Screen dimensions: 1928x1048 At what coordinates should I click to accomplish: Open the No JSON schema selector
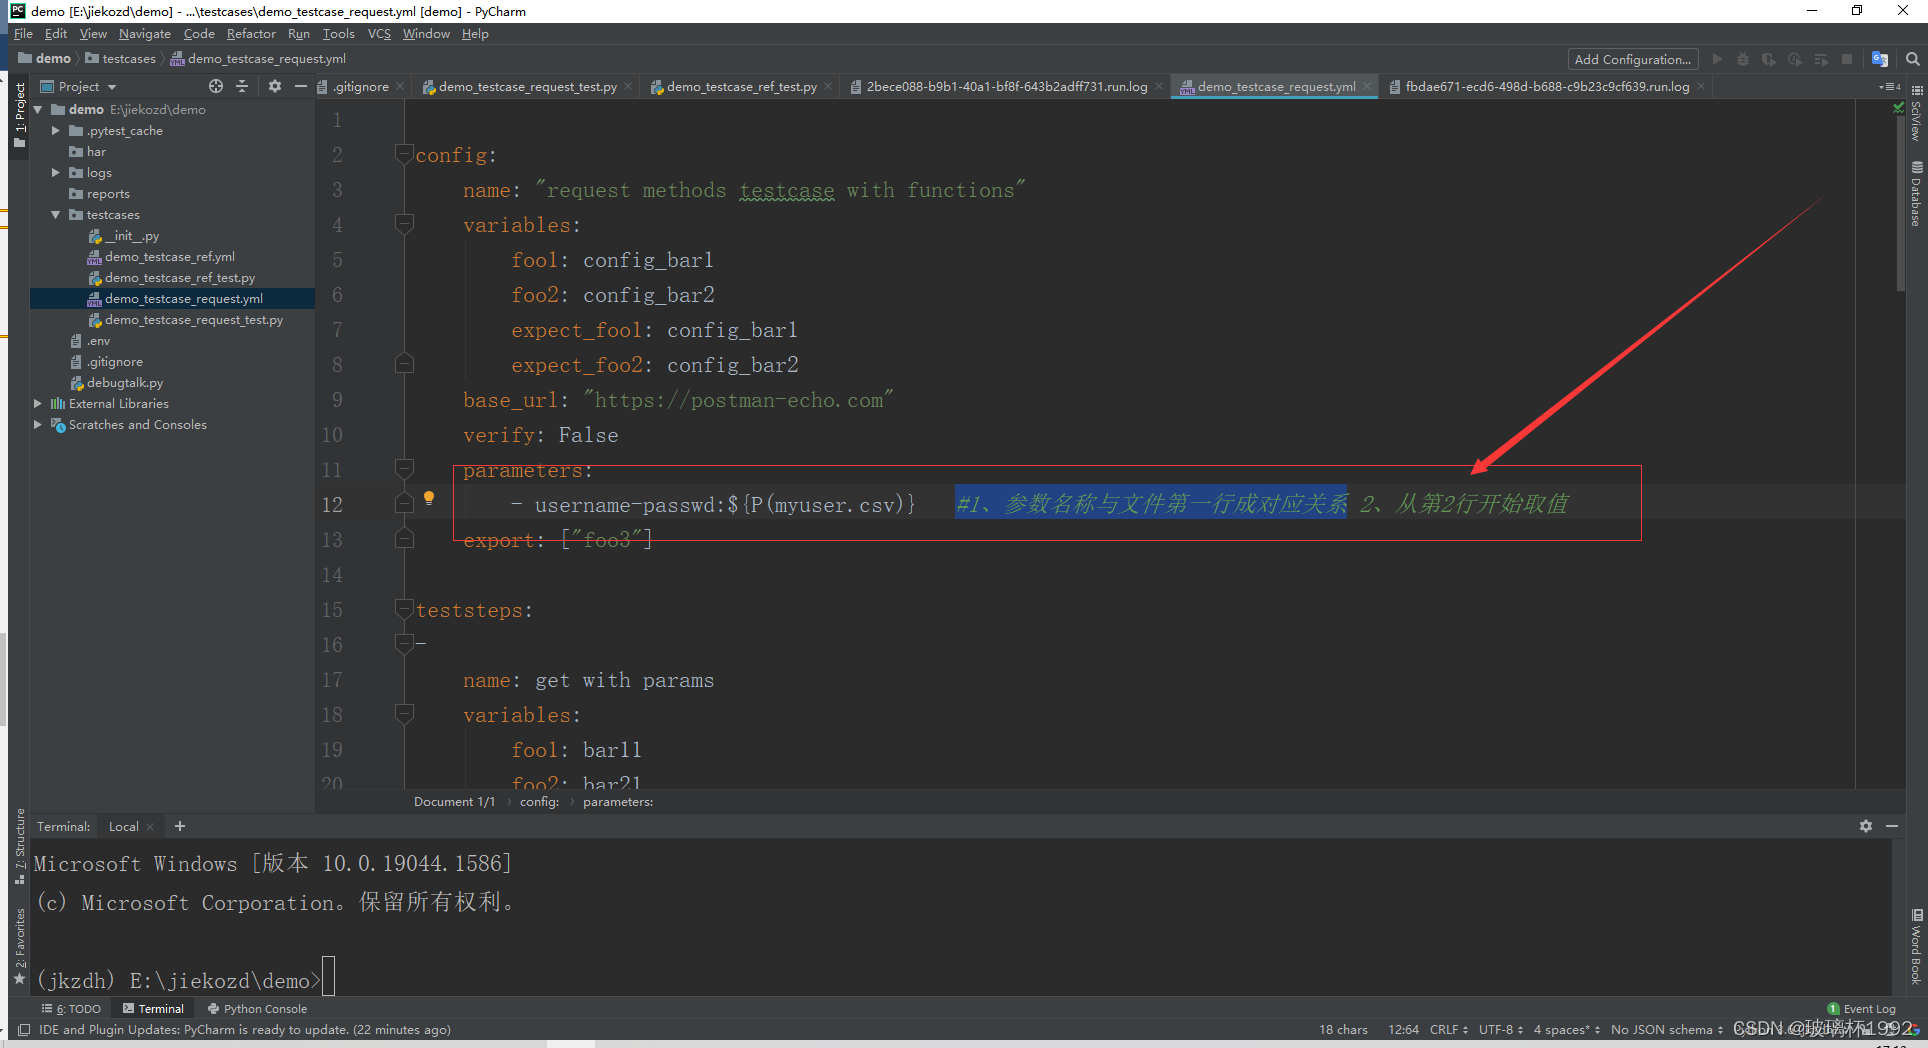1667,1030
